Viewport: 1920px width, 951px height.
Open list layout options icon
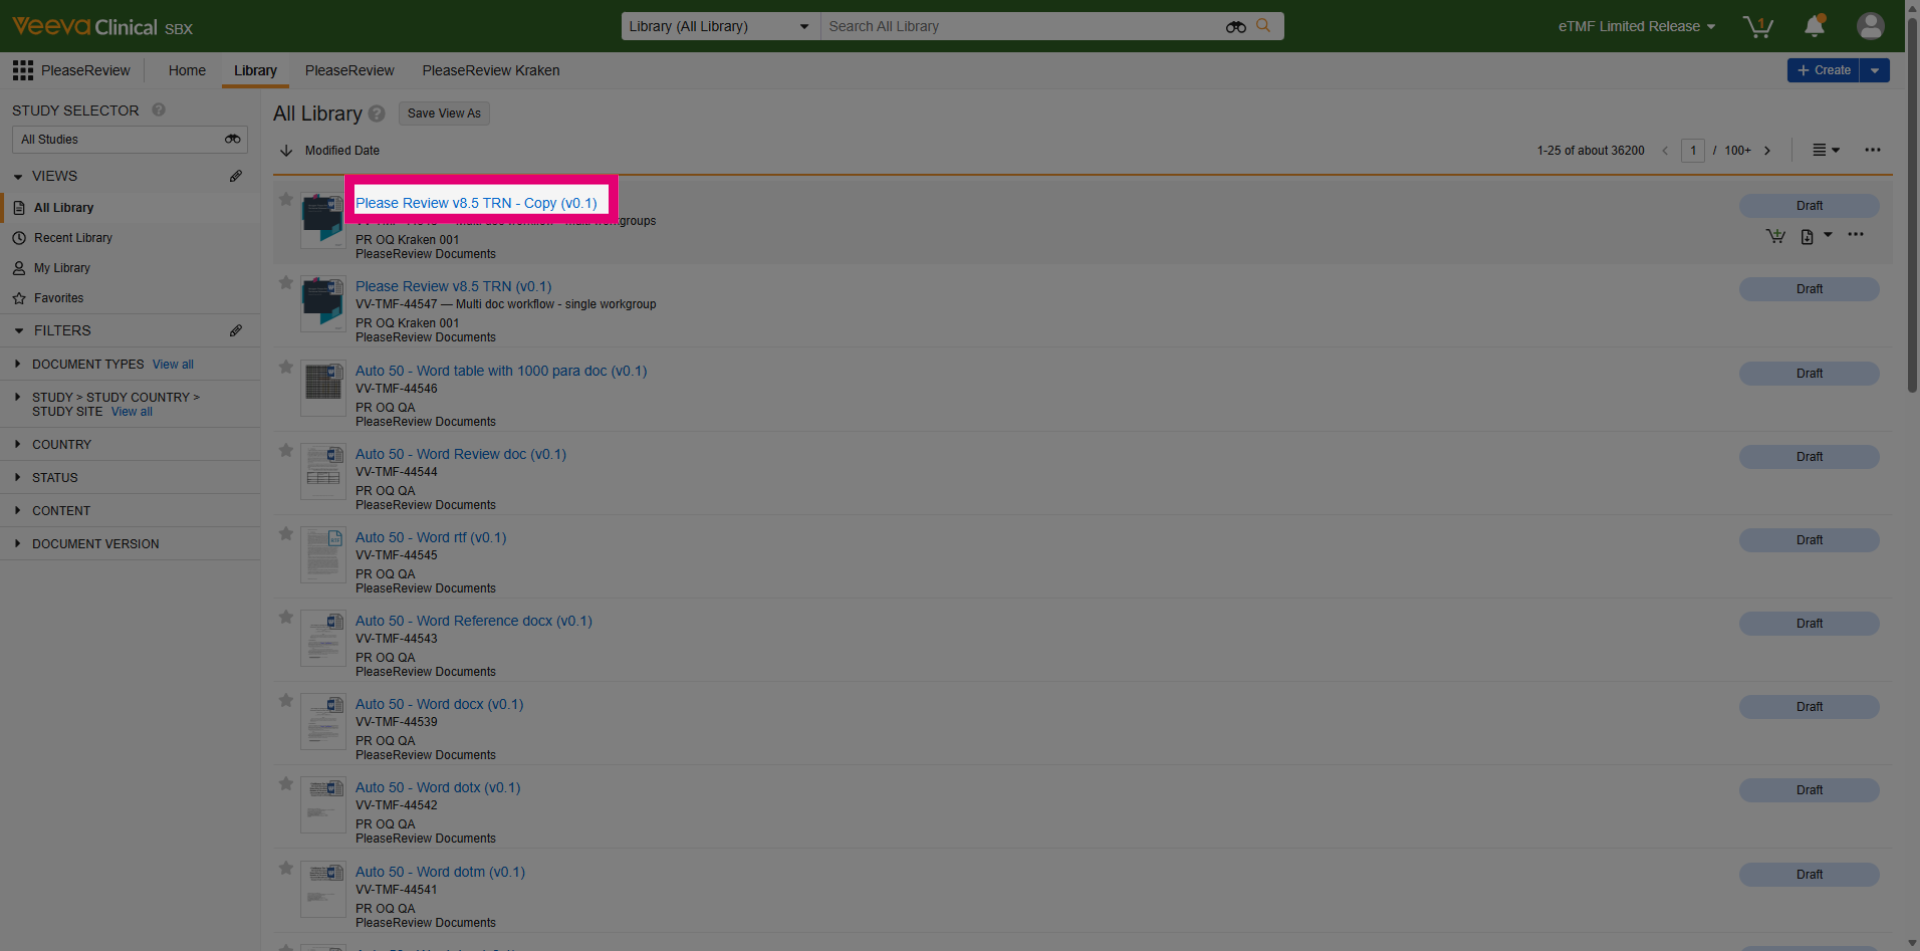tap(1826, 150)
